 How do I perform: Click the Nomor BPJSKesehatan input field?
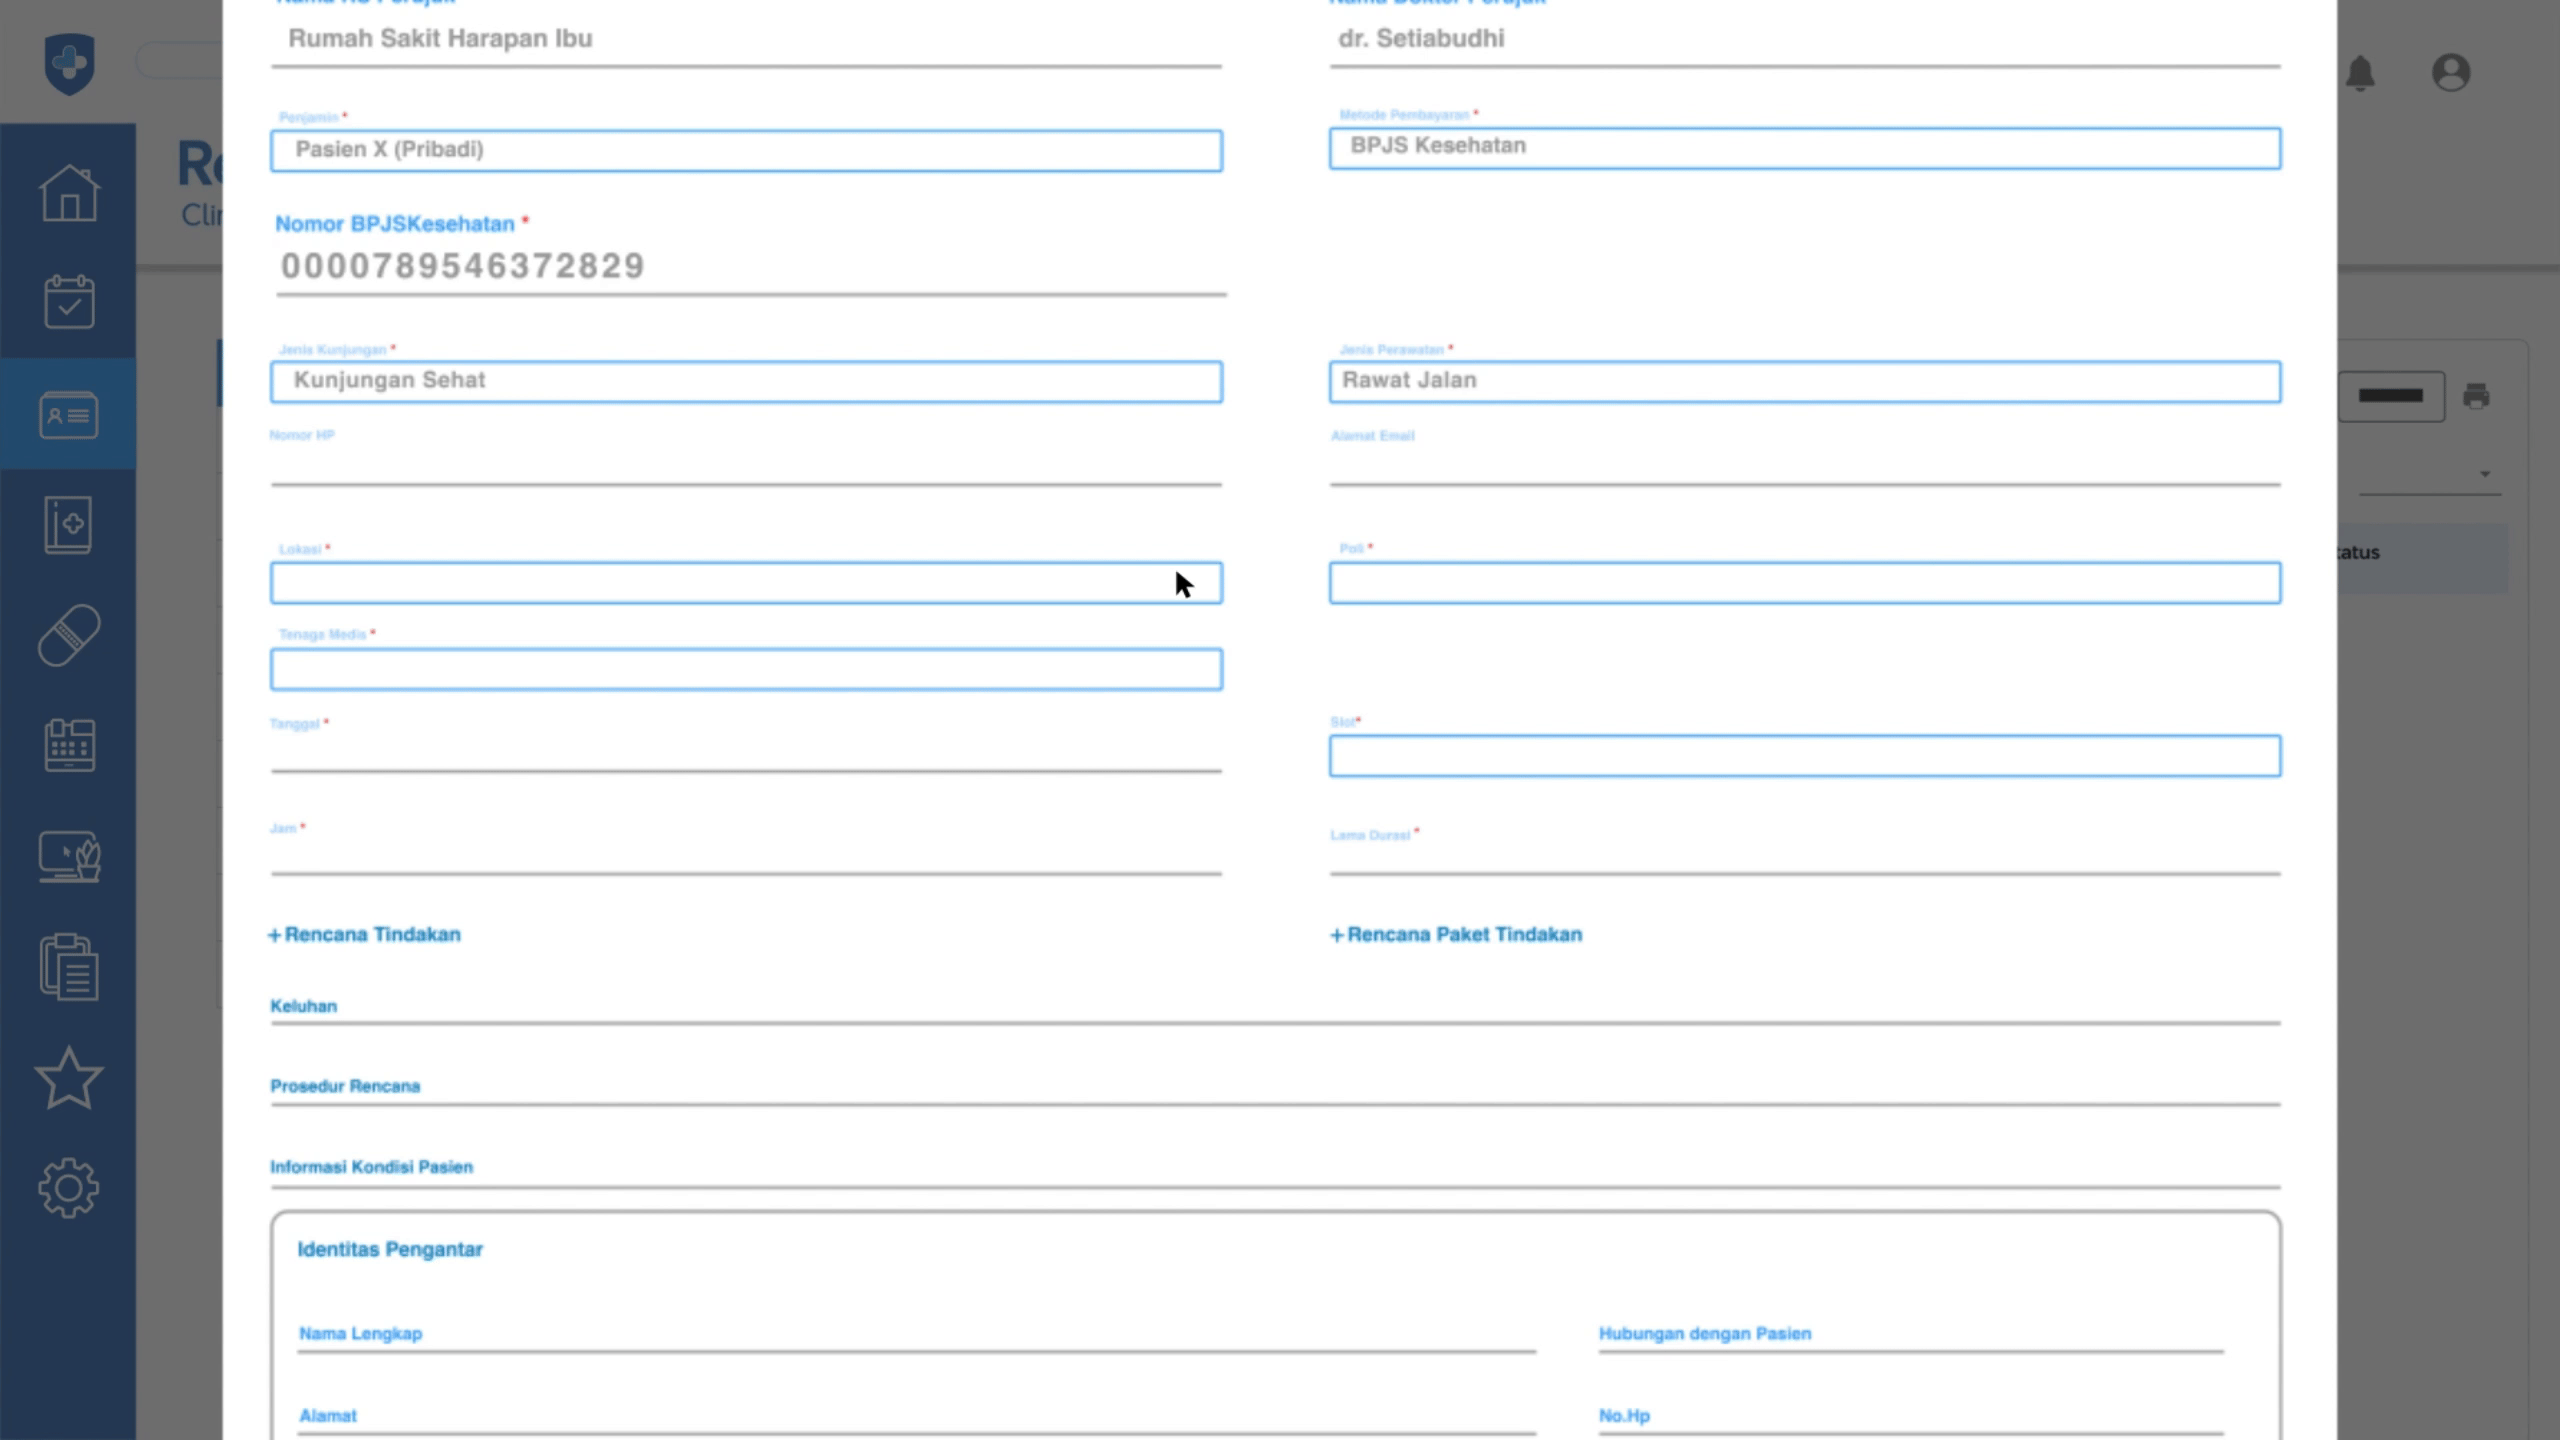pos(750,267)
